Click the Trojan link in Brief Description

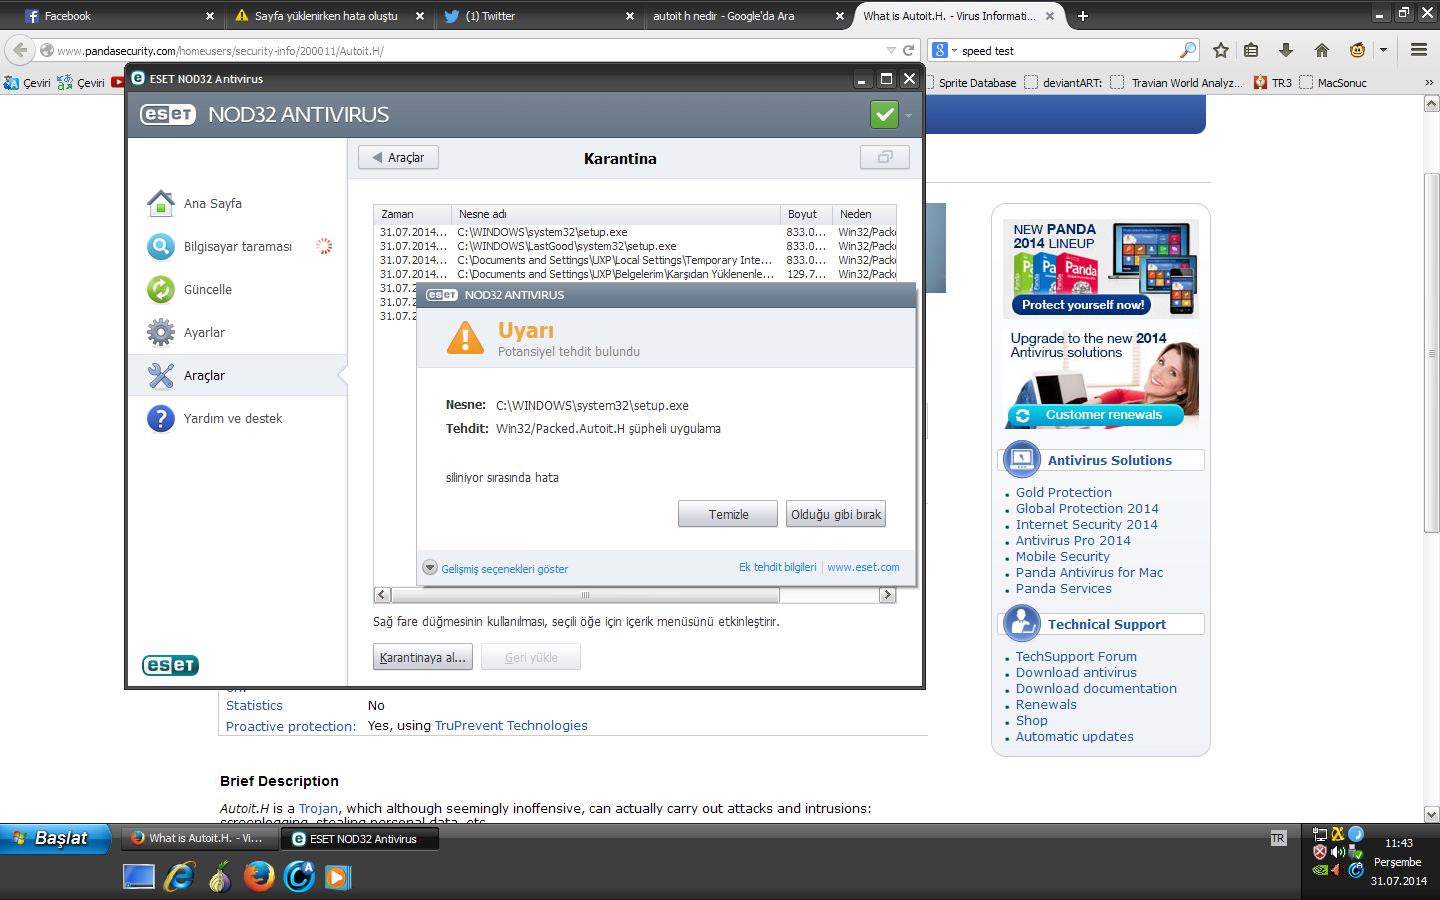(319, 808)
